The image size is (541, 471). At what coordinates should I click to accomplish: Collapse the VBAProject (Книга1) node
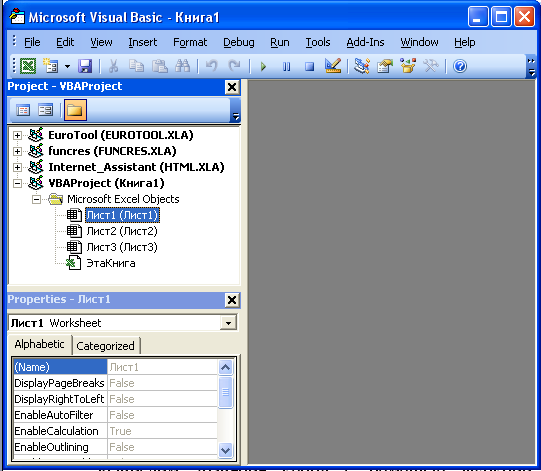point(17,183)
